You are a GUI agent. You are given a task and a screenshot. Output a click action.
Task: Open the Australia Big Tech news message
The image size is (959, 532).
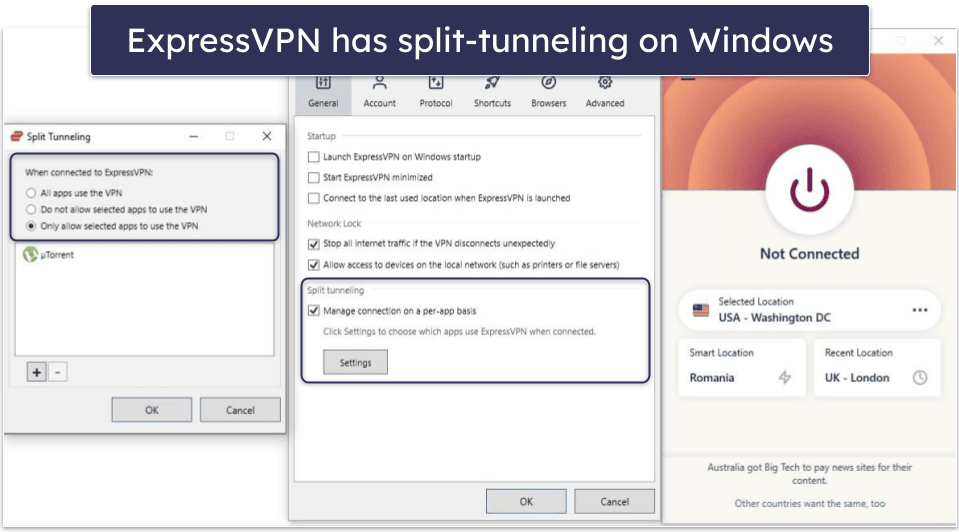(x=809, y=474)
